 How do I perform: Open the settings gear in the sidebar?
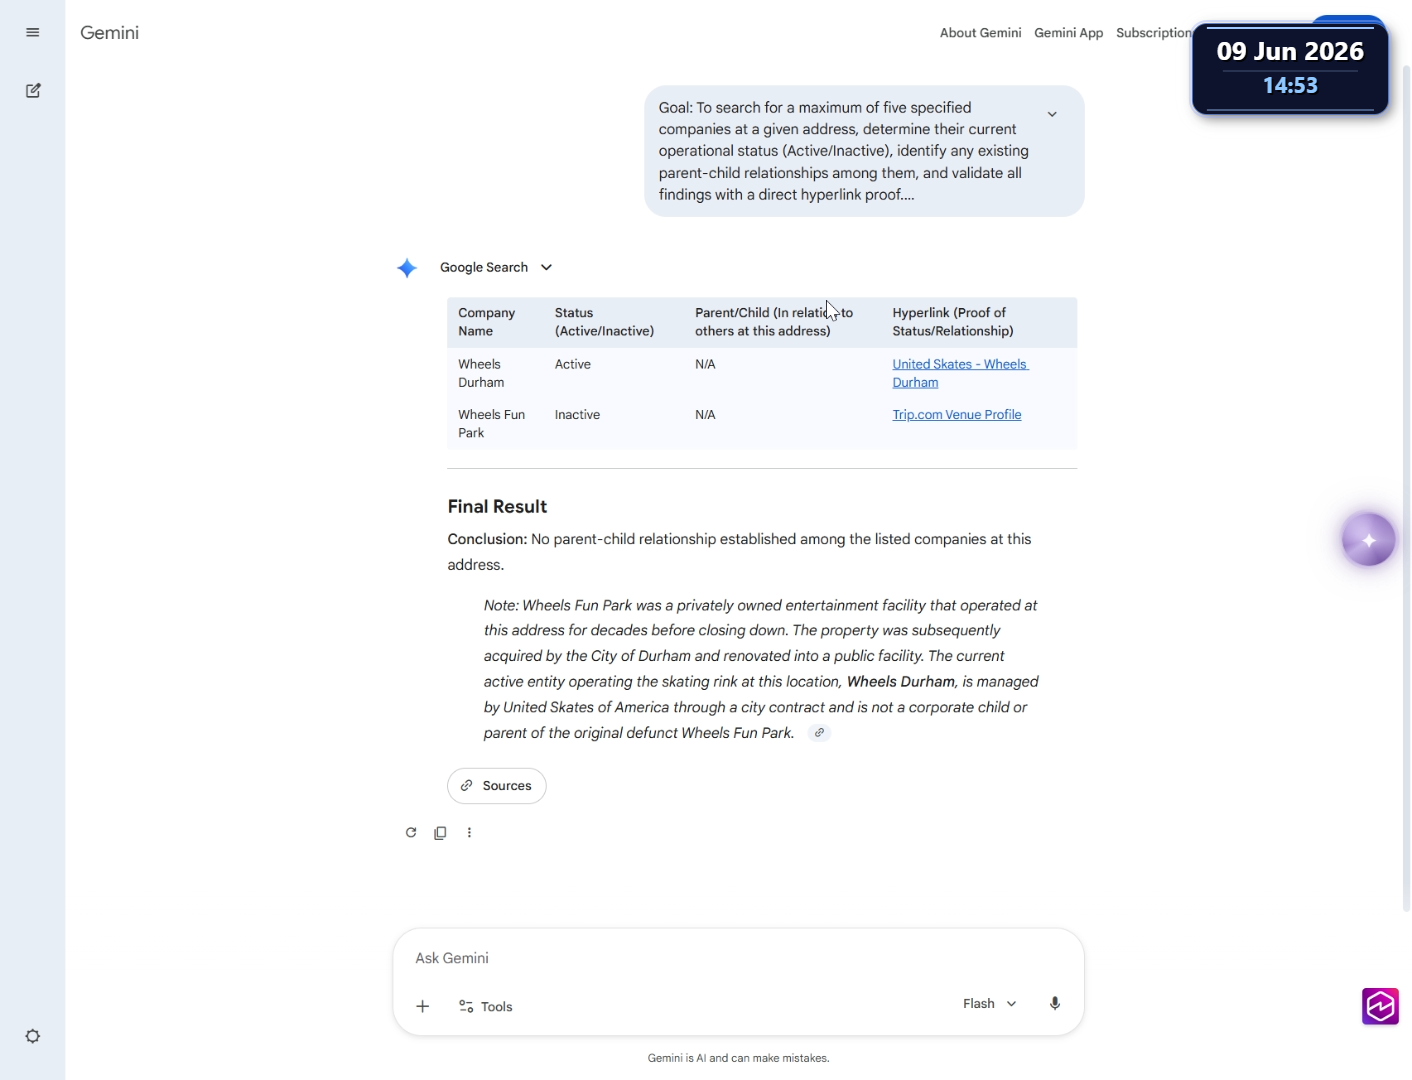tap(33, 1036)
